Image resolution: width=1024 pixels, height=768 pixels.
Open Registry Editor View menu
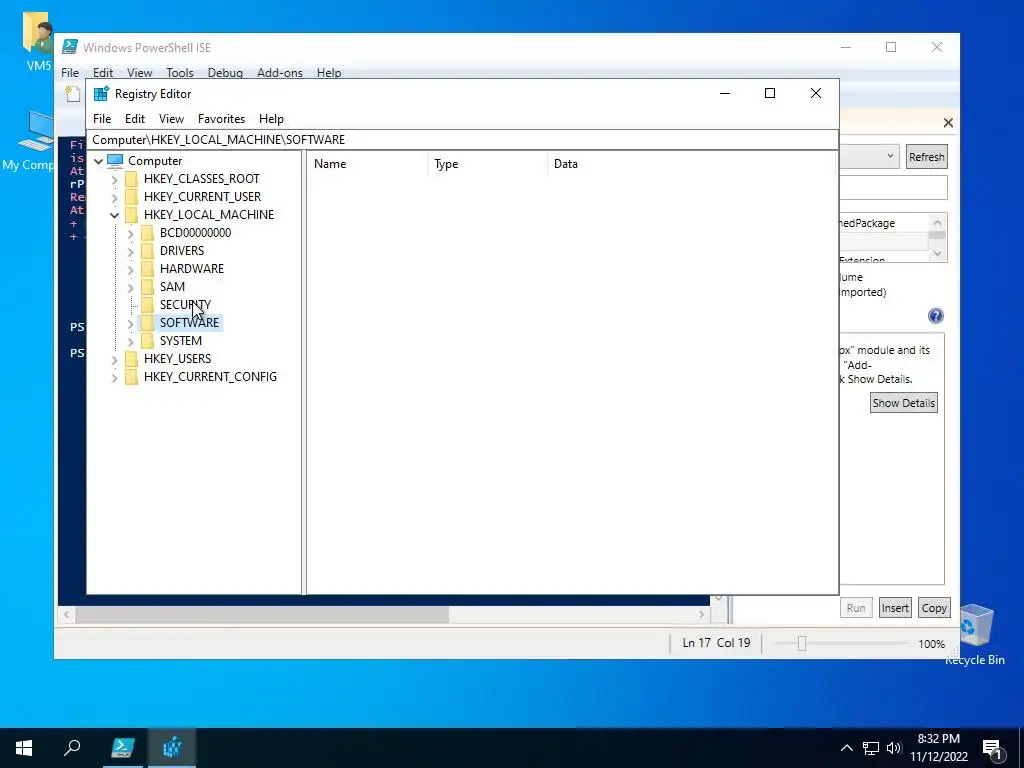click(171, 119)
